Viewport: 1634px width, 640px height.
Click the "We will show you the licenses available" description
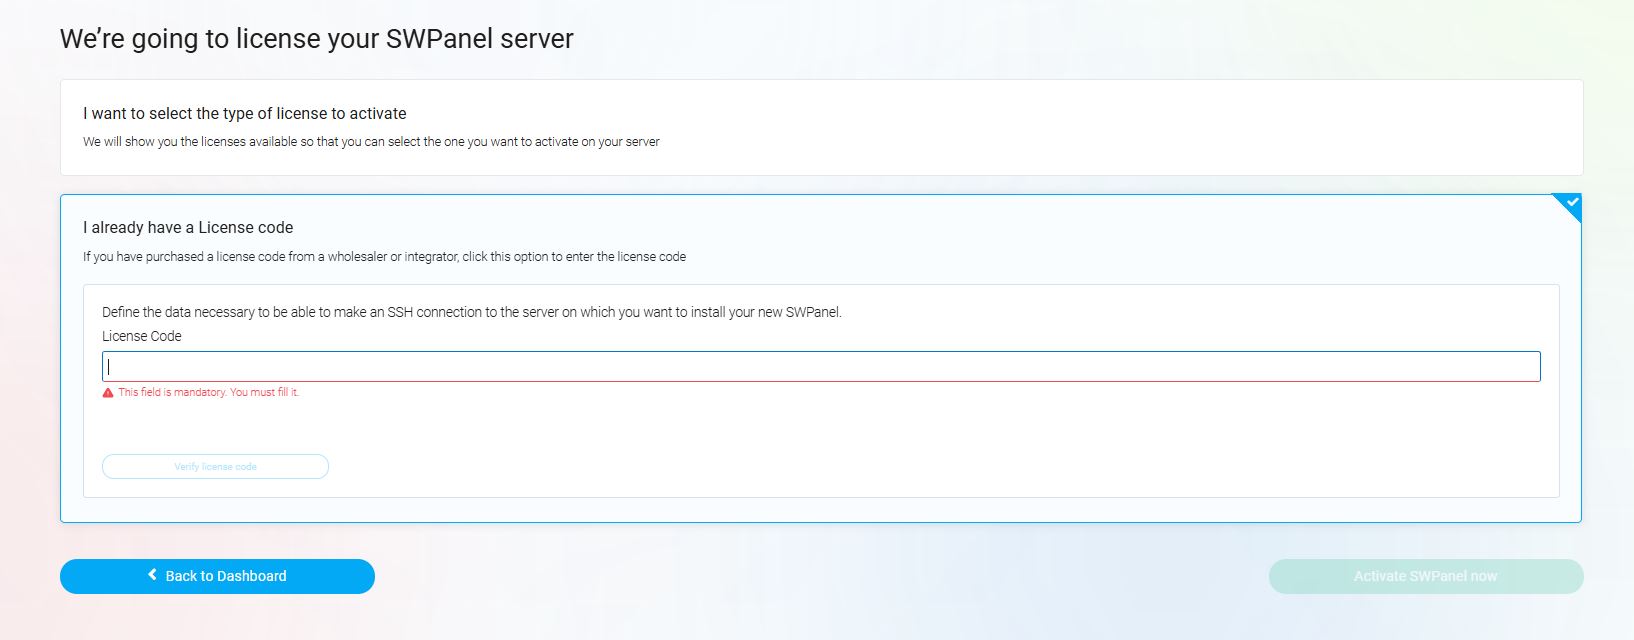[371, 142]
